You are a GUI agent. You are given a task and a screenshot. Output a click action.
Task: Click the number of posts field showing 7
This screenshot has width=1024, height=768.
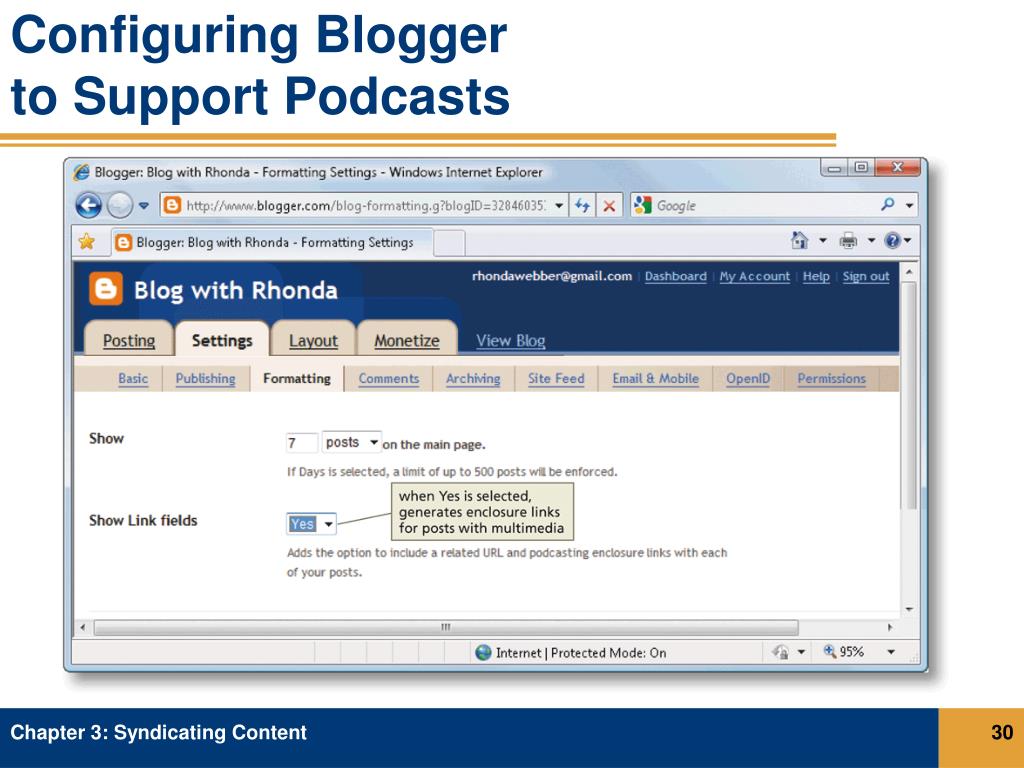pyautogui.click(x=302, y=443)
